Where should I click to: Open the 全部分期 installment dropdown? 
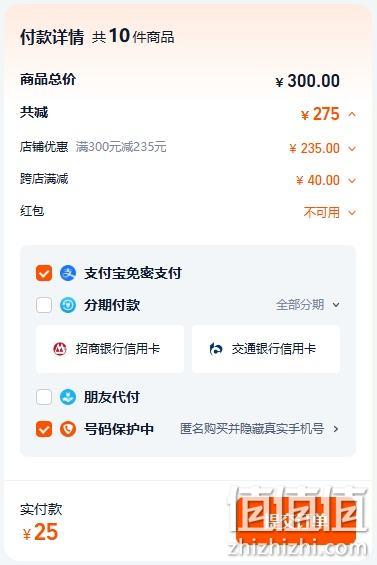(x=308, y=305)
